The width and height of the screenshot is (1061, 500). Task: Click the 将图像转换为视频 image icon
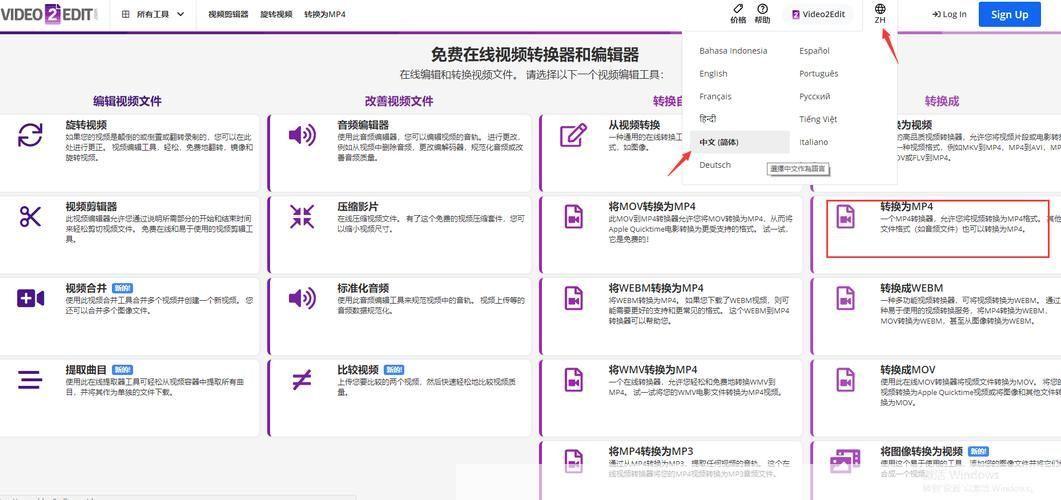(845, 461)
